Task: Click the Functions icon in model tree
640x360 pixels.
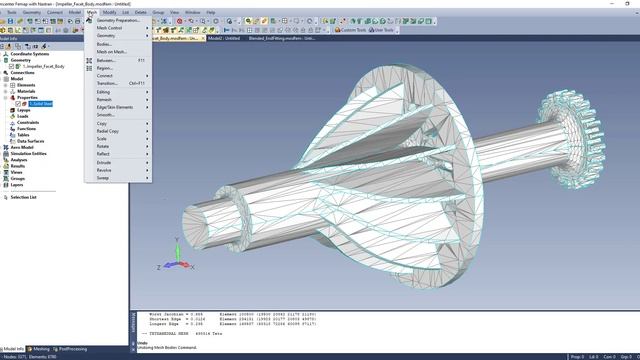Action: click(x=12, y=129)
